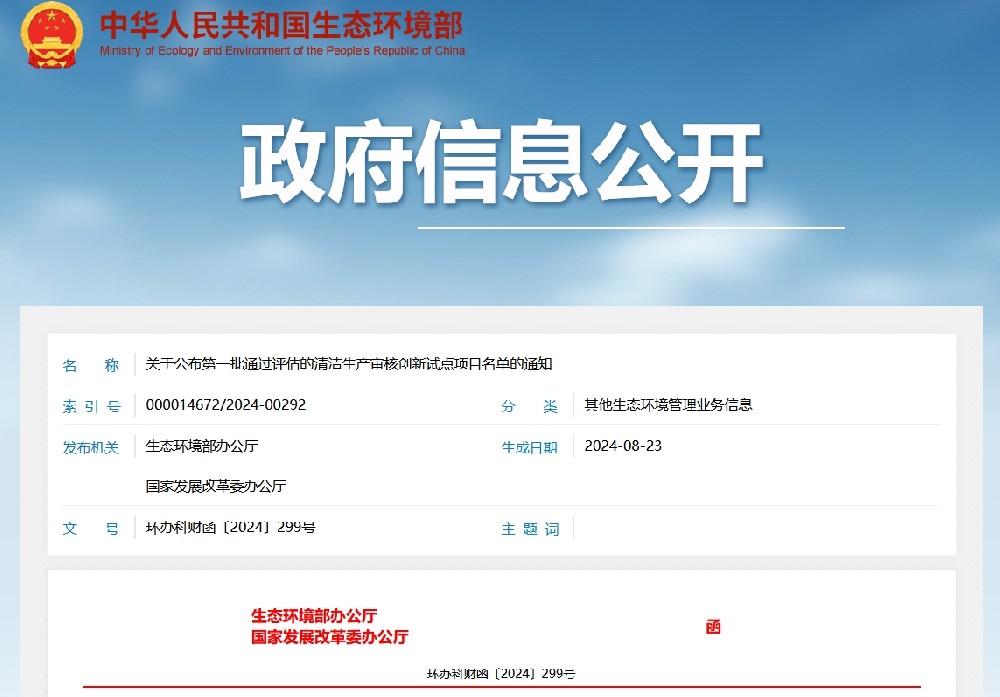Click the Ministry of Ecology and Environment English subtitle
The width and height of the screenshot is (1000, 697).
[282, 51]
